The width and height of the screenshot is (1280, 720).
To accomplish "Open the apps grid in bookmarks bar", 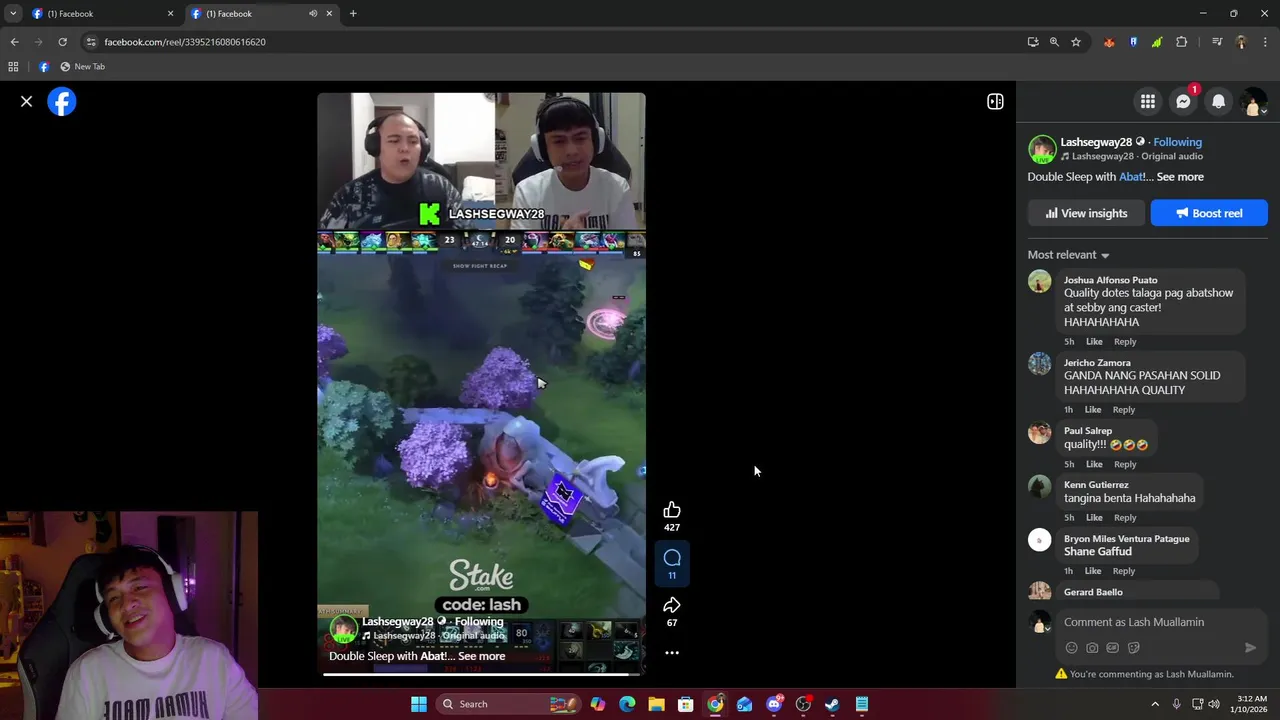I will (13, 67).
